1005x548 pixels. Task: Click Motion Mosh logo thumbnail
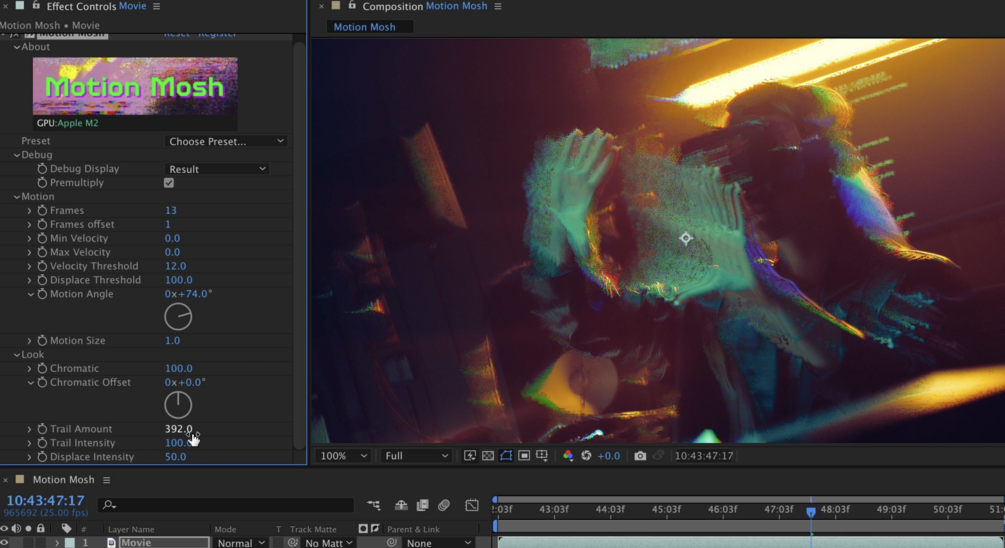[x=135, y=87]
